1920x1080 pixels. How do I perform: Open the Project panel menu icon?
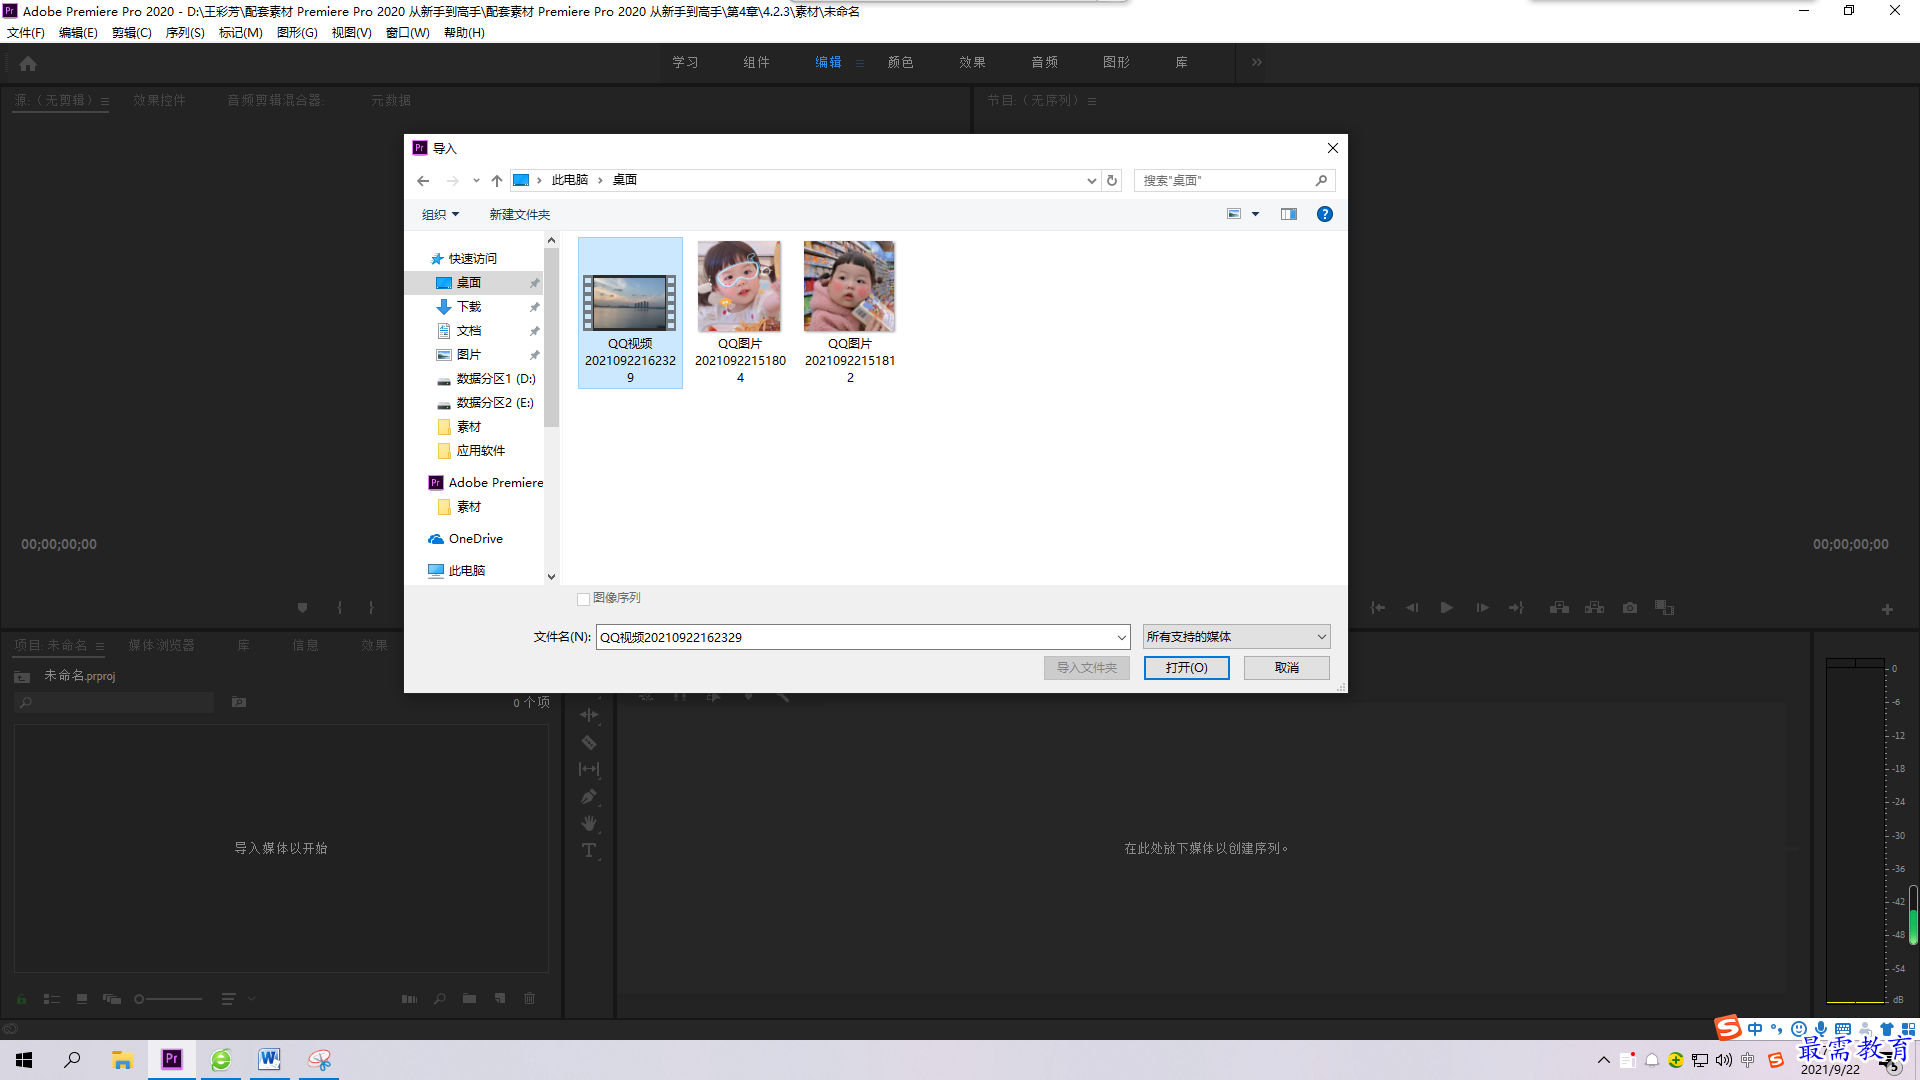tap(100, 646)
